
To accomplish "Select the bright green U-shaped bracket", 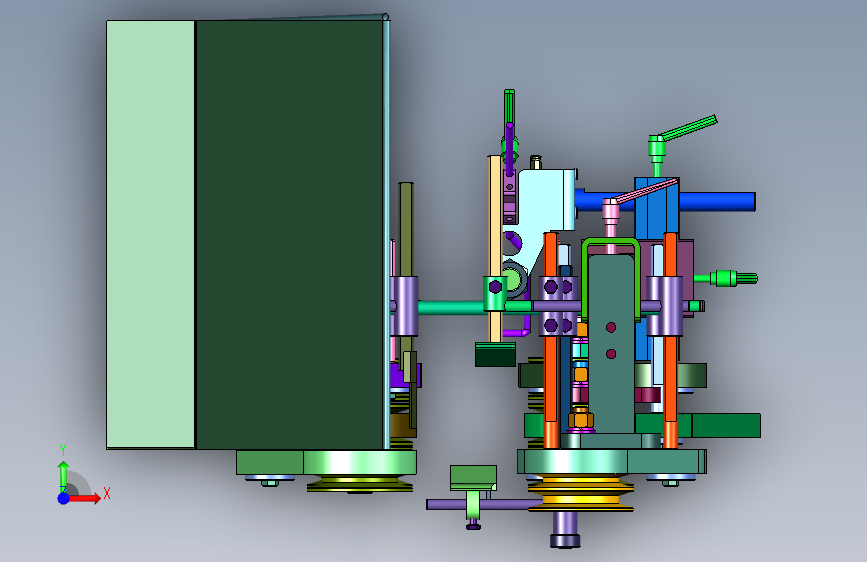I will pyautogui.click(x=611, y=243).
